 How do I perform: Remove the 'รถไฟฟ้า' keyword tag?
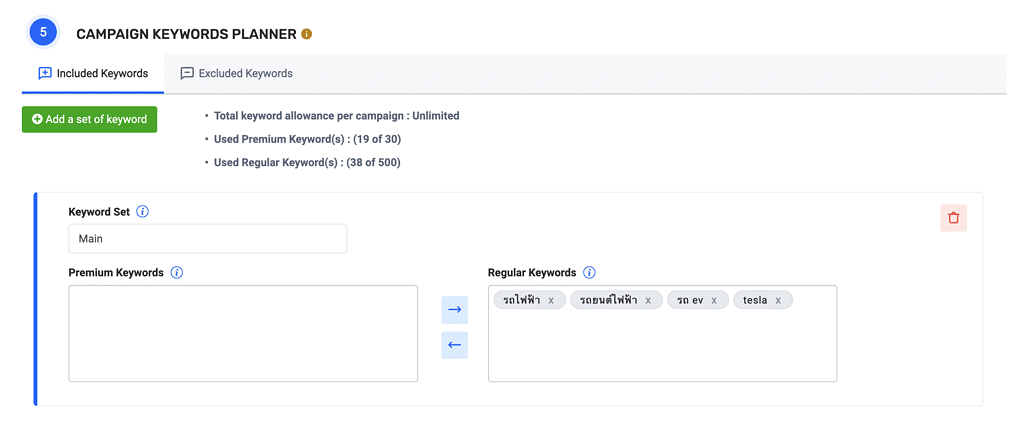(x=551, y=300)
